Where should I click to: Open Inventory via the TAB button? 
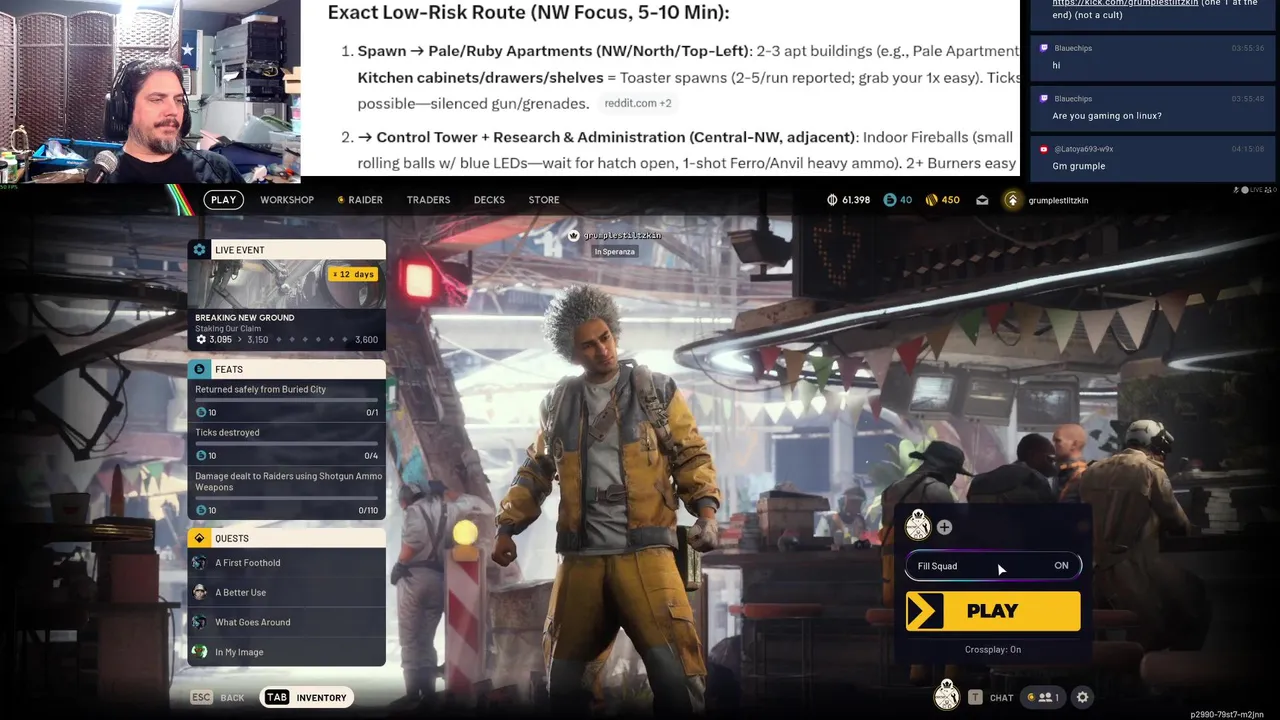tap(306, 698)
